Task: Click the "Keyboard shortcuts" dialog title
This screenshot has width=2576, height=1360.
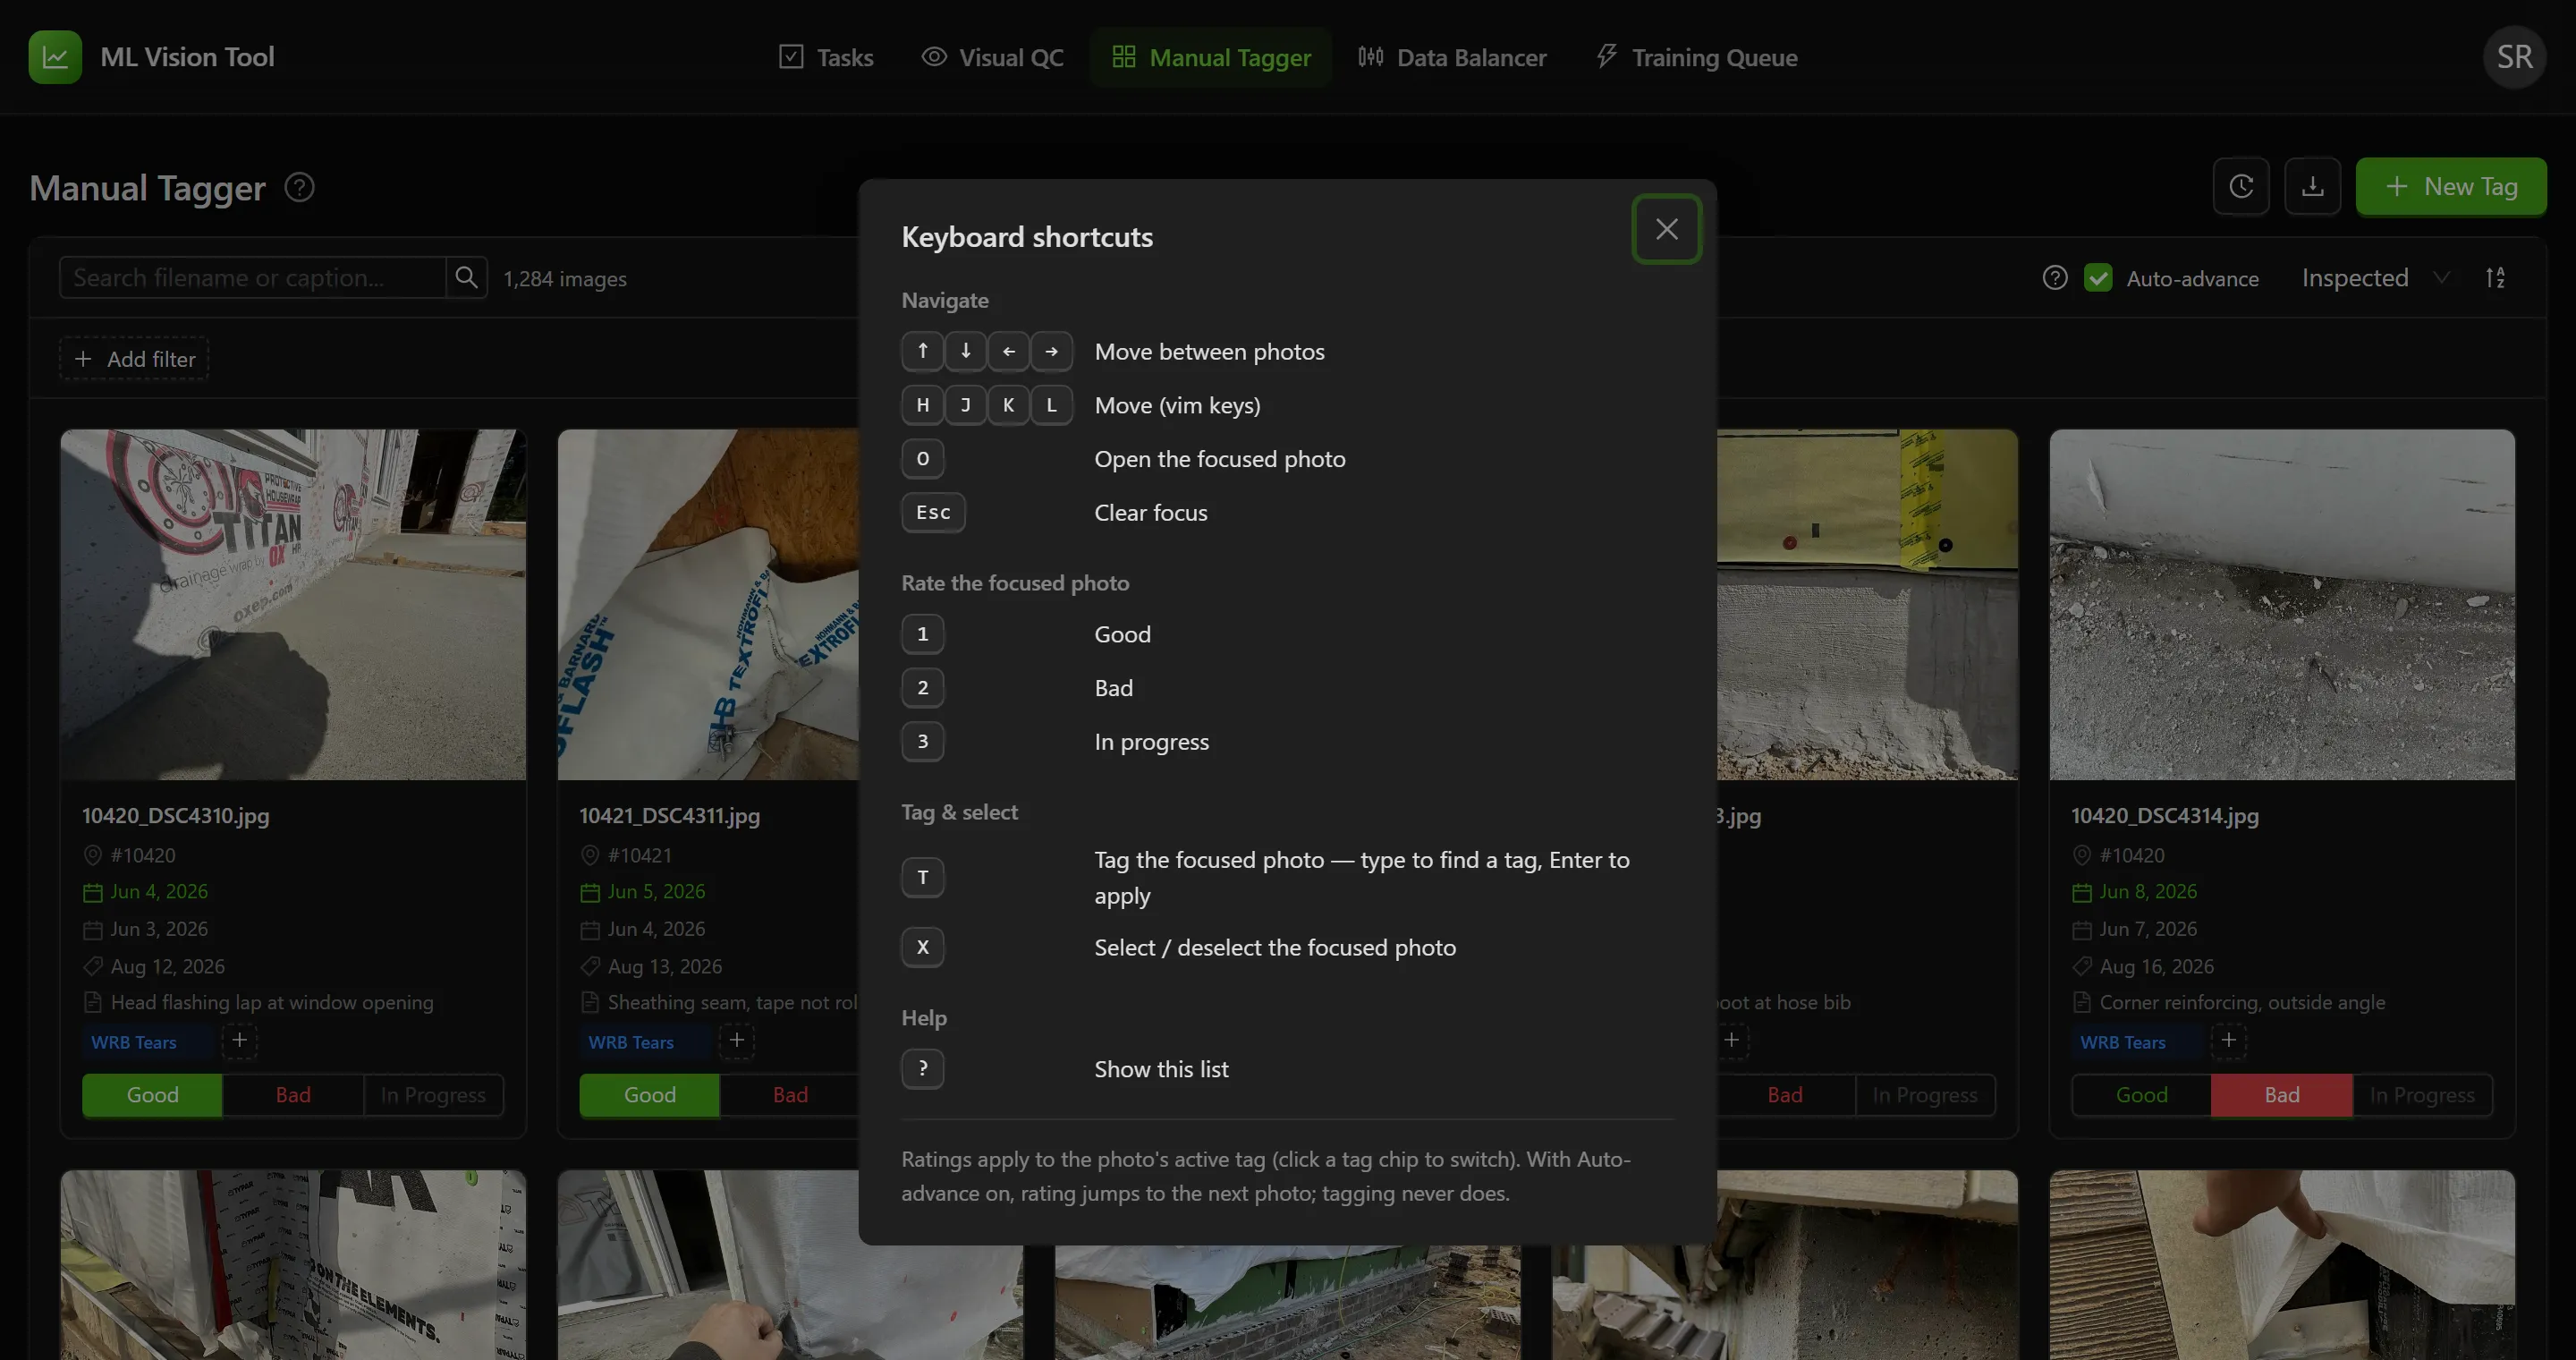Action: point(1027,237)
